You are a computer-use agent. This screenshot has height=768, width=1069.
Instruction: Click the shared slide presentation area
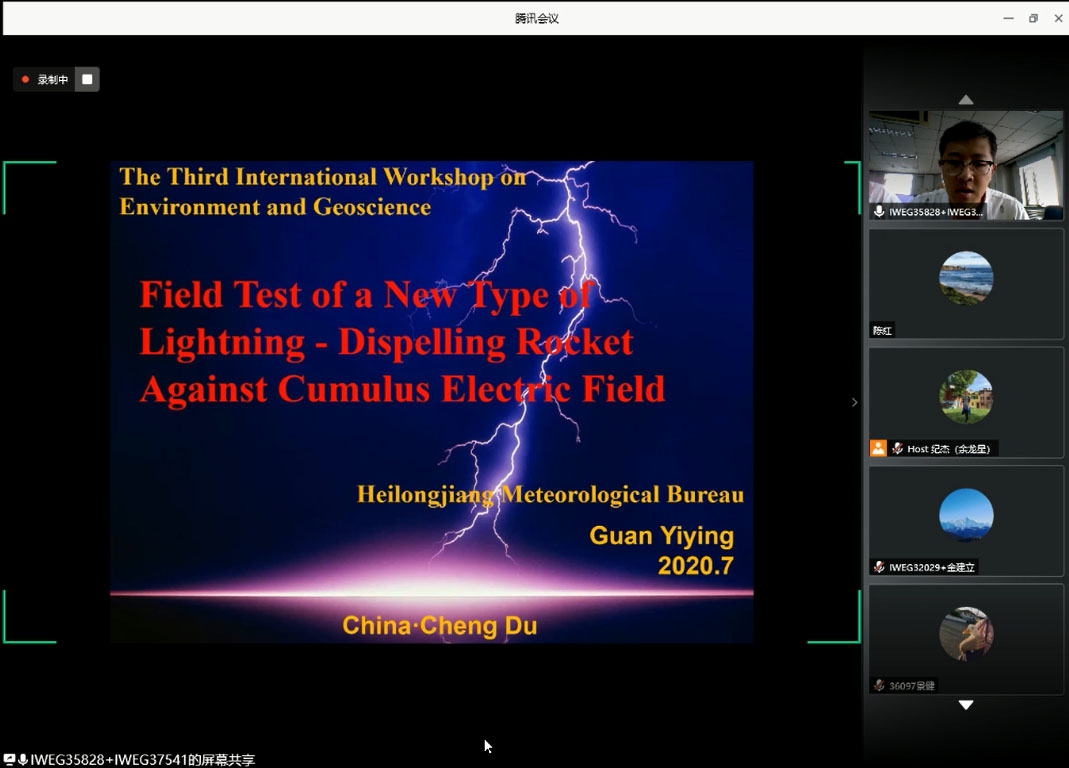point(432,402)
